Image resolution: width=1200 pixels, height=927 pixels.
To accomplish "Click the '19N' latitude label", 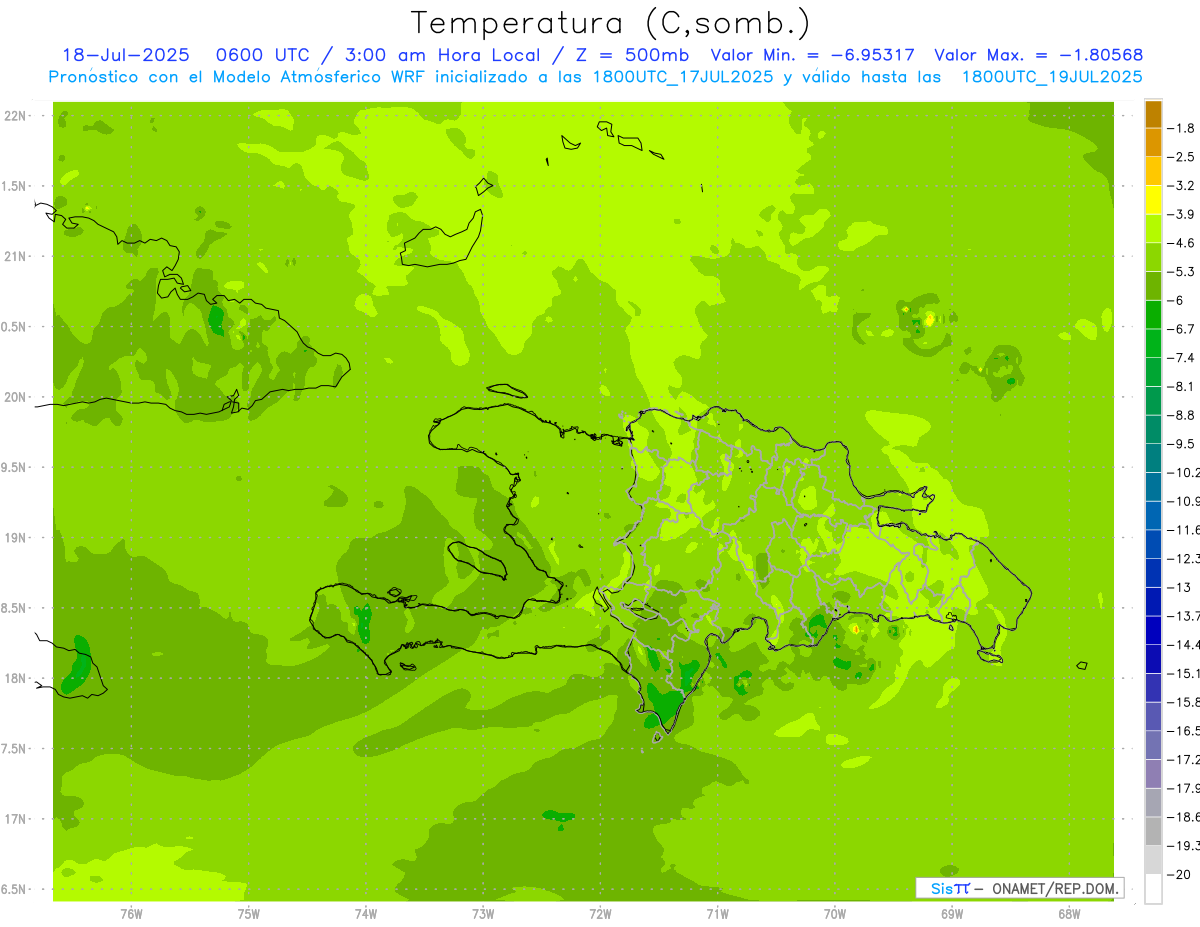I will [15, 538].
